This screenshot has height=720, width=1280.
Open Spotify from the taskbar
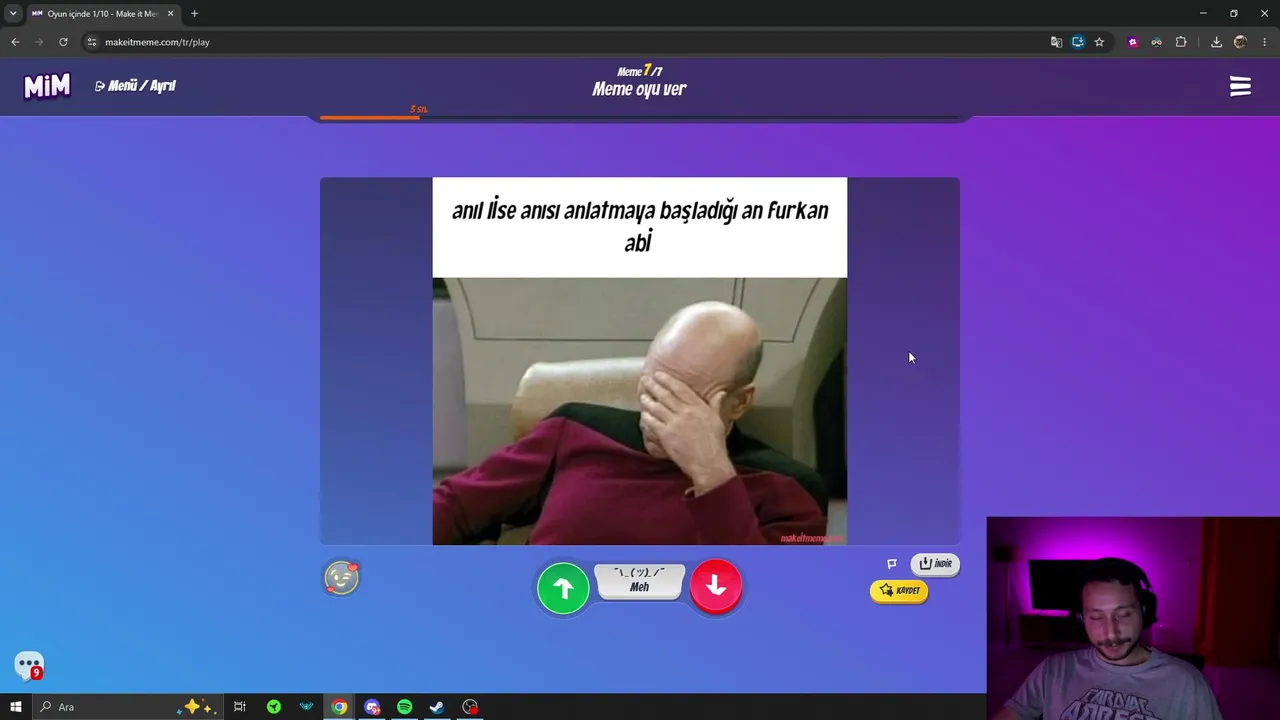tap(404, 707)
